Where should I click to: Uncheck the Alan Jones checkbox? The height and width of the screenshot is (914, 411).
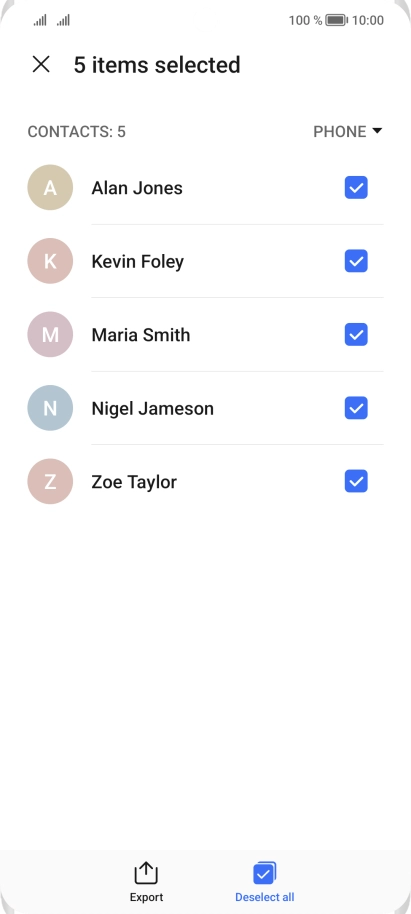point(356,188)
